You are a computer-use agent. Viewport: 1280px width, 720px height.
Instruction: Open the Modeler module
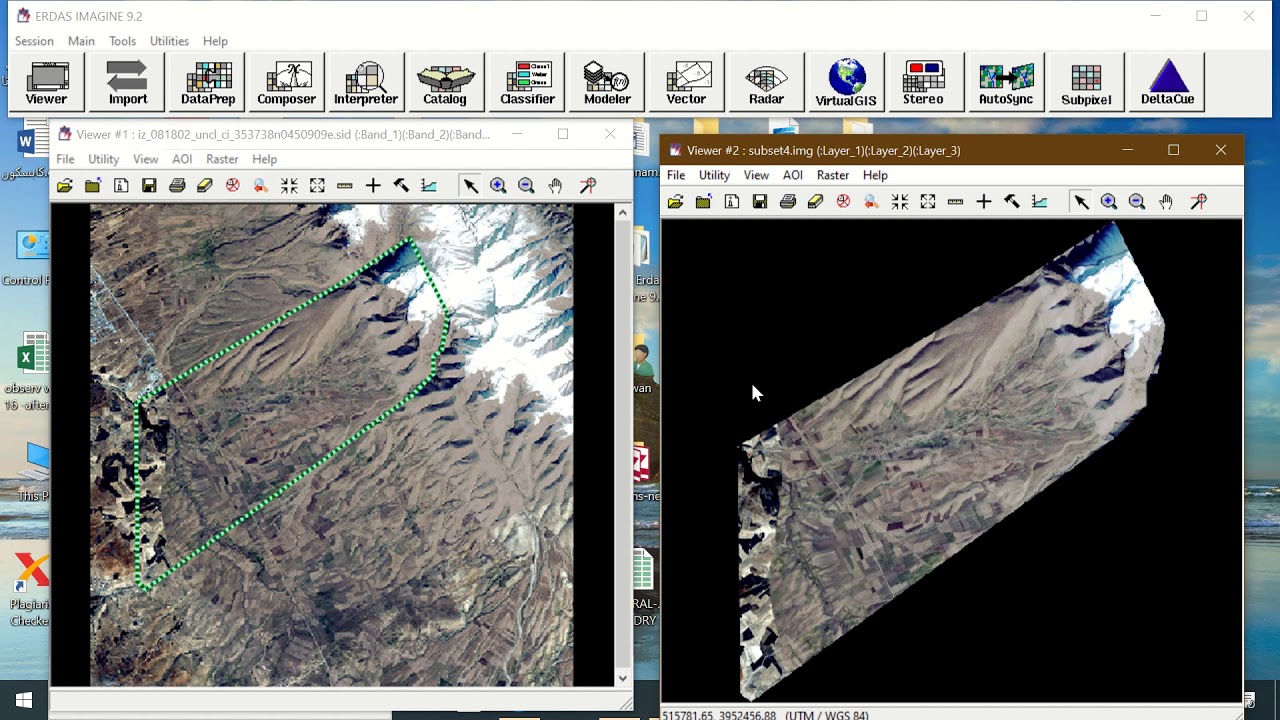tap(607, 82)
